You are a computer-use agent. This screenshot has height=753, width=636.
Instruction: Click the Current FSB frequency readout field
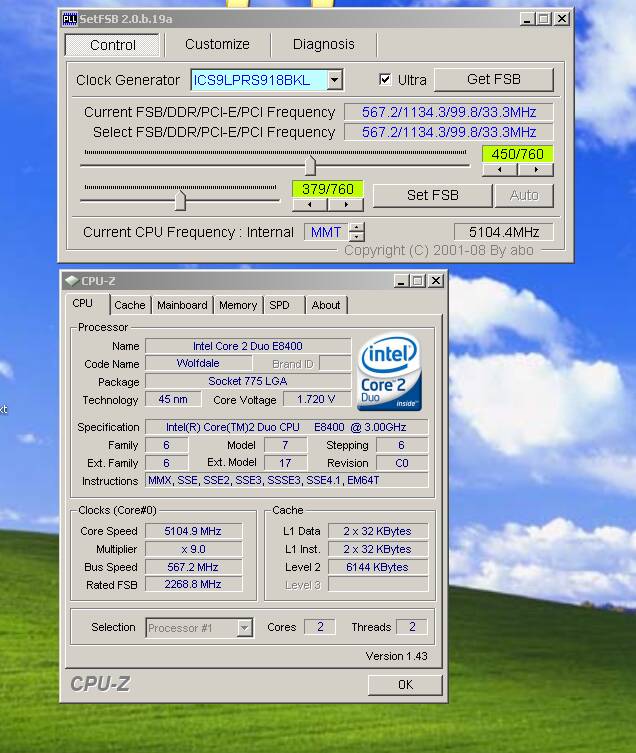(449, 112)
